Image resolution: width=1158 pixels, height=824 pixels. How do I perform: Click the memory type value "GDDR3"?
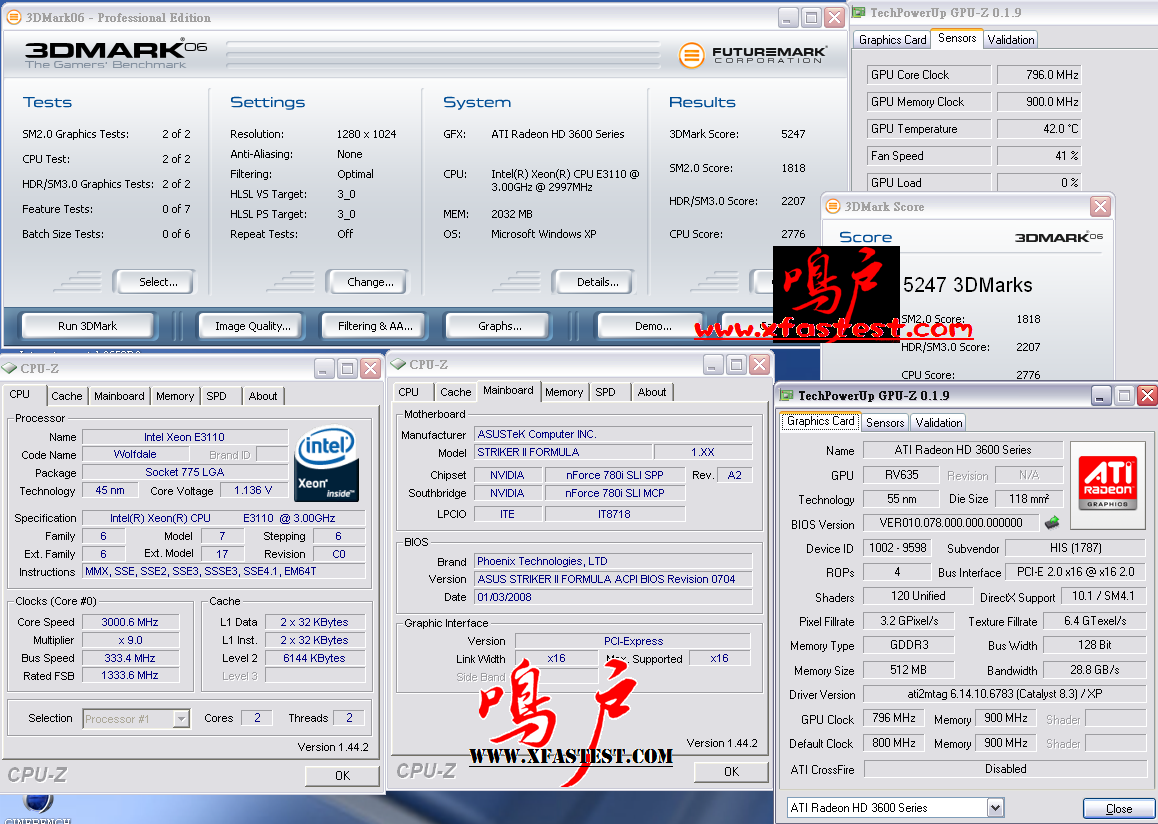tap(908, 645)
